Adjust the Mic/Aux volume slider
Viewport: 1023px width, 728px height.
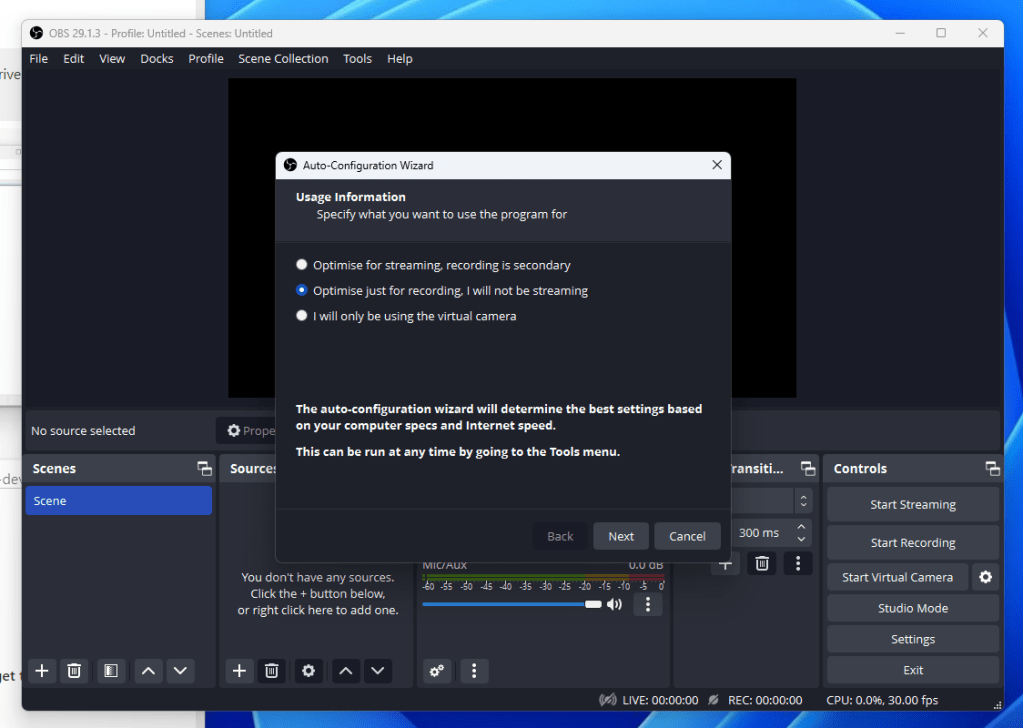click(x=512, y=604)
